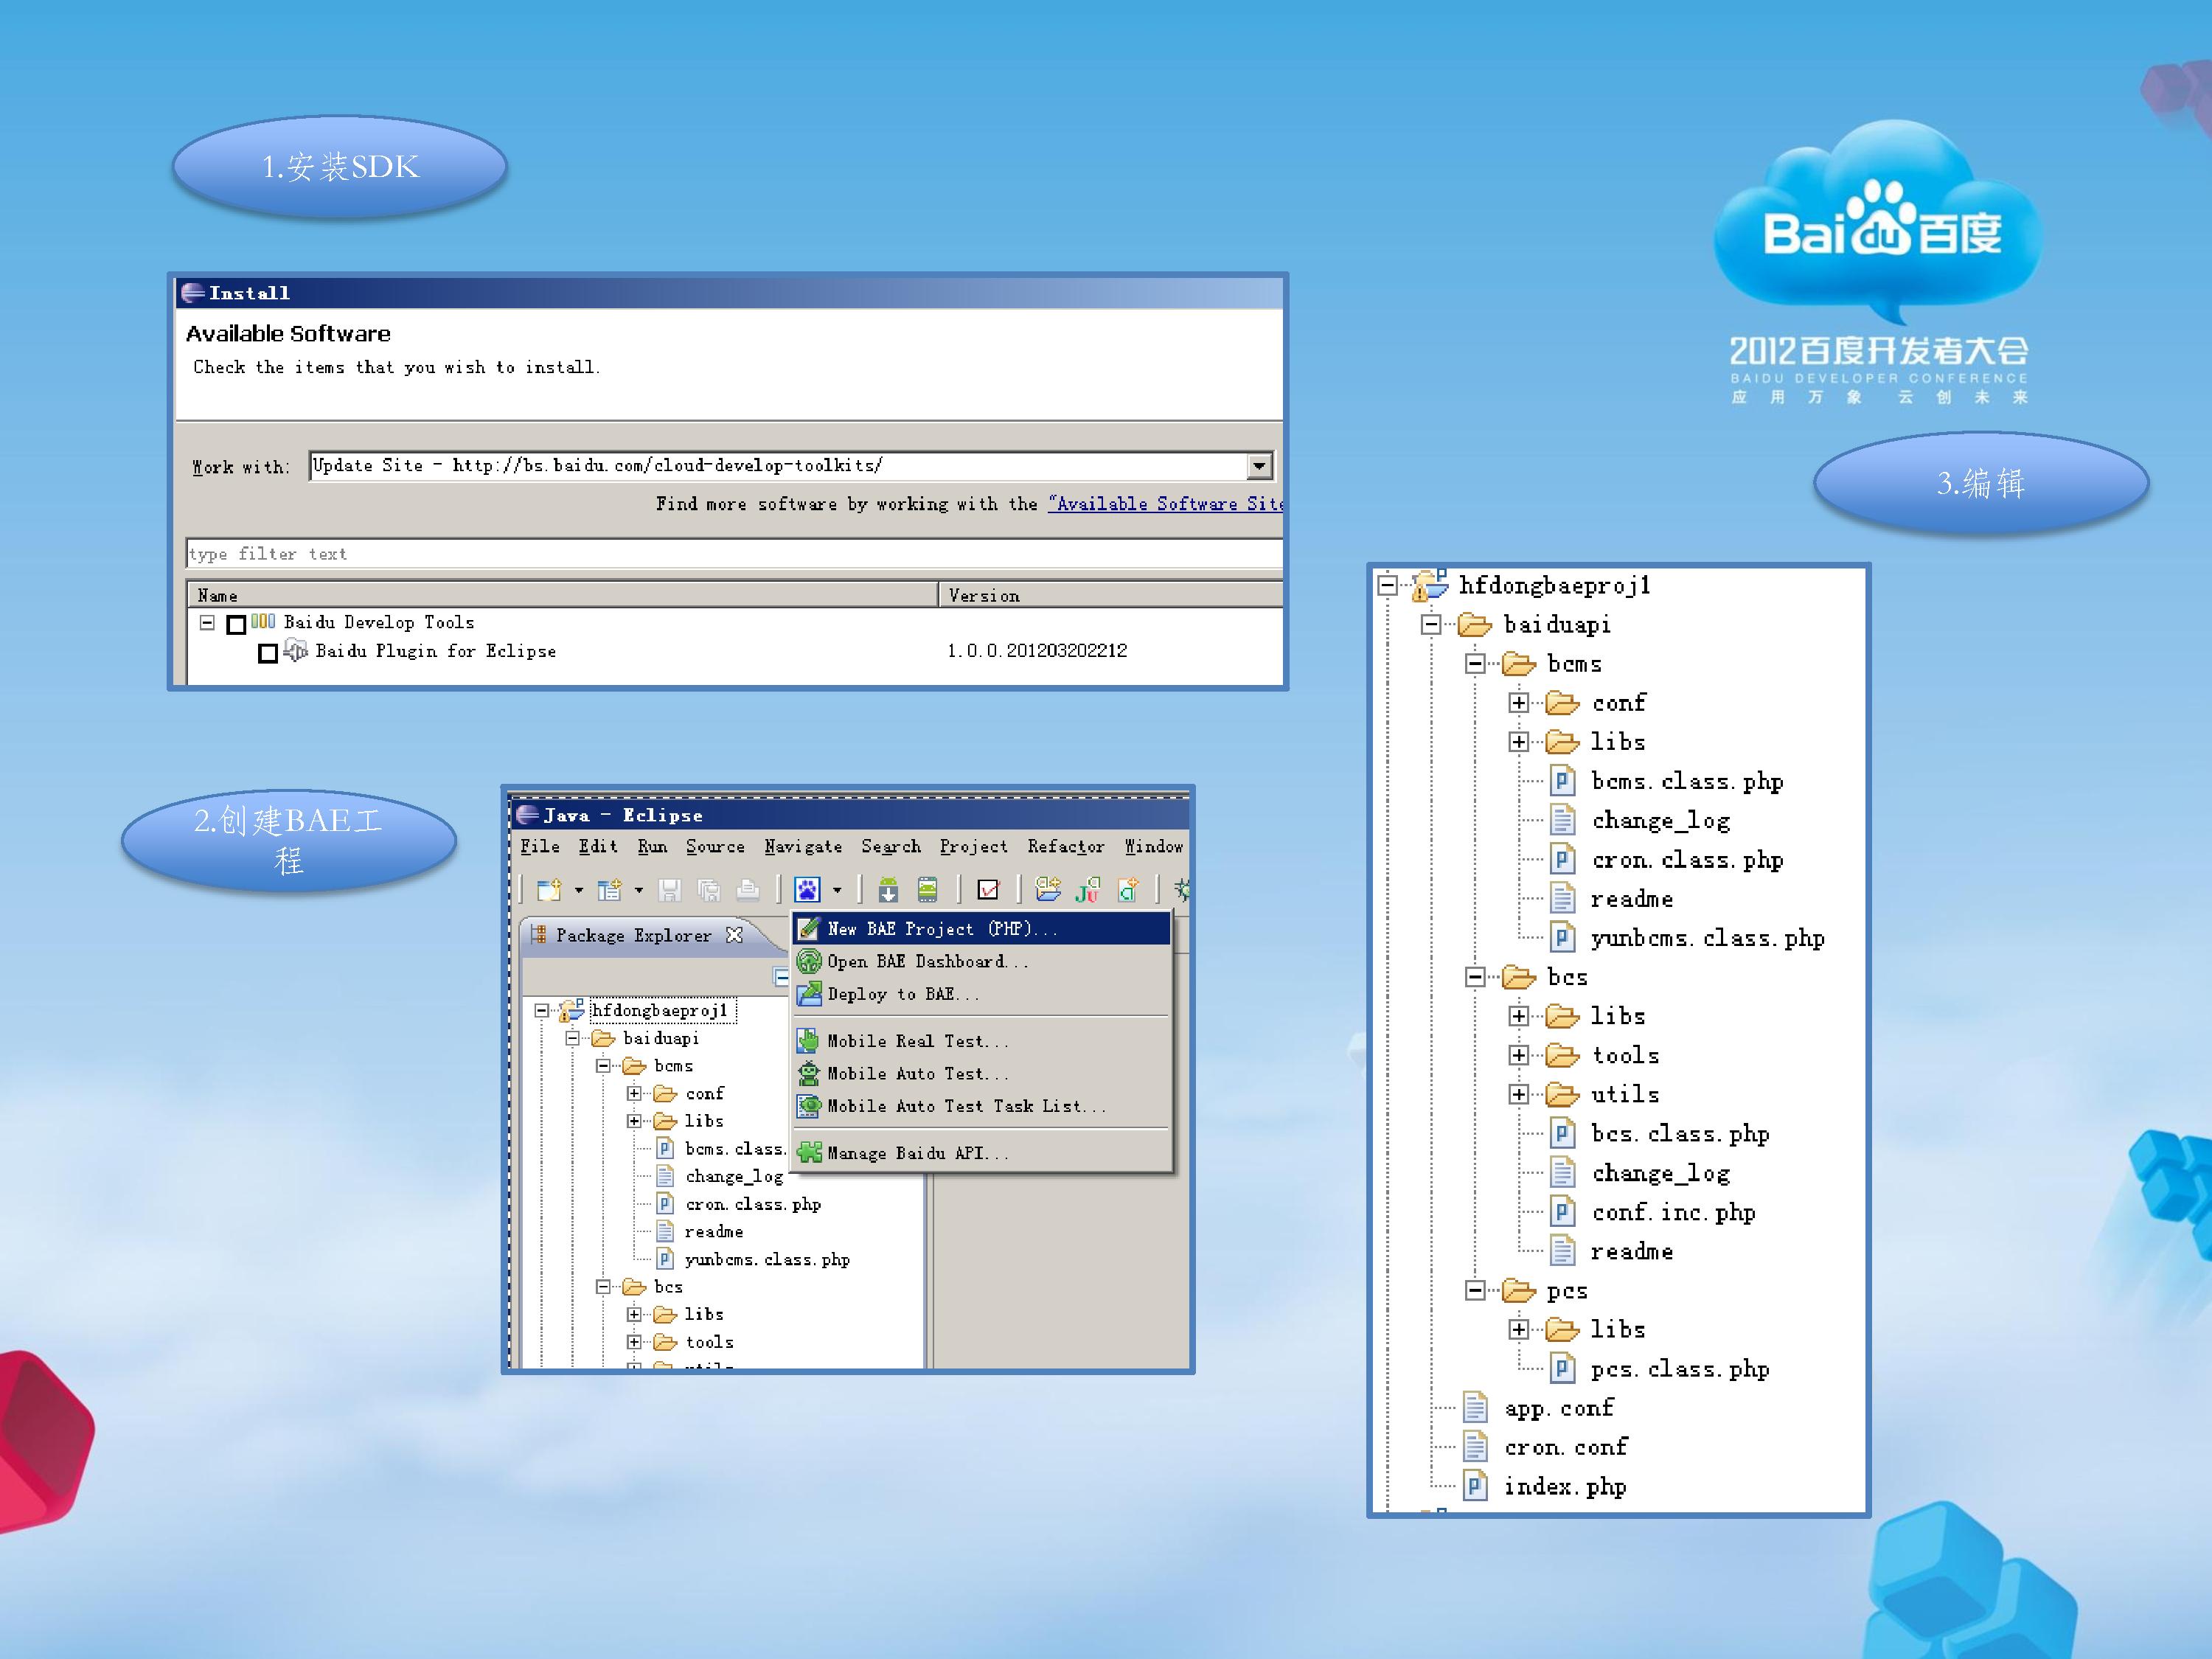
Task: Expand the libs folder under pcs
Action: [x=1519, y=1329]
